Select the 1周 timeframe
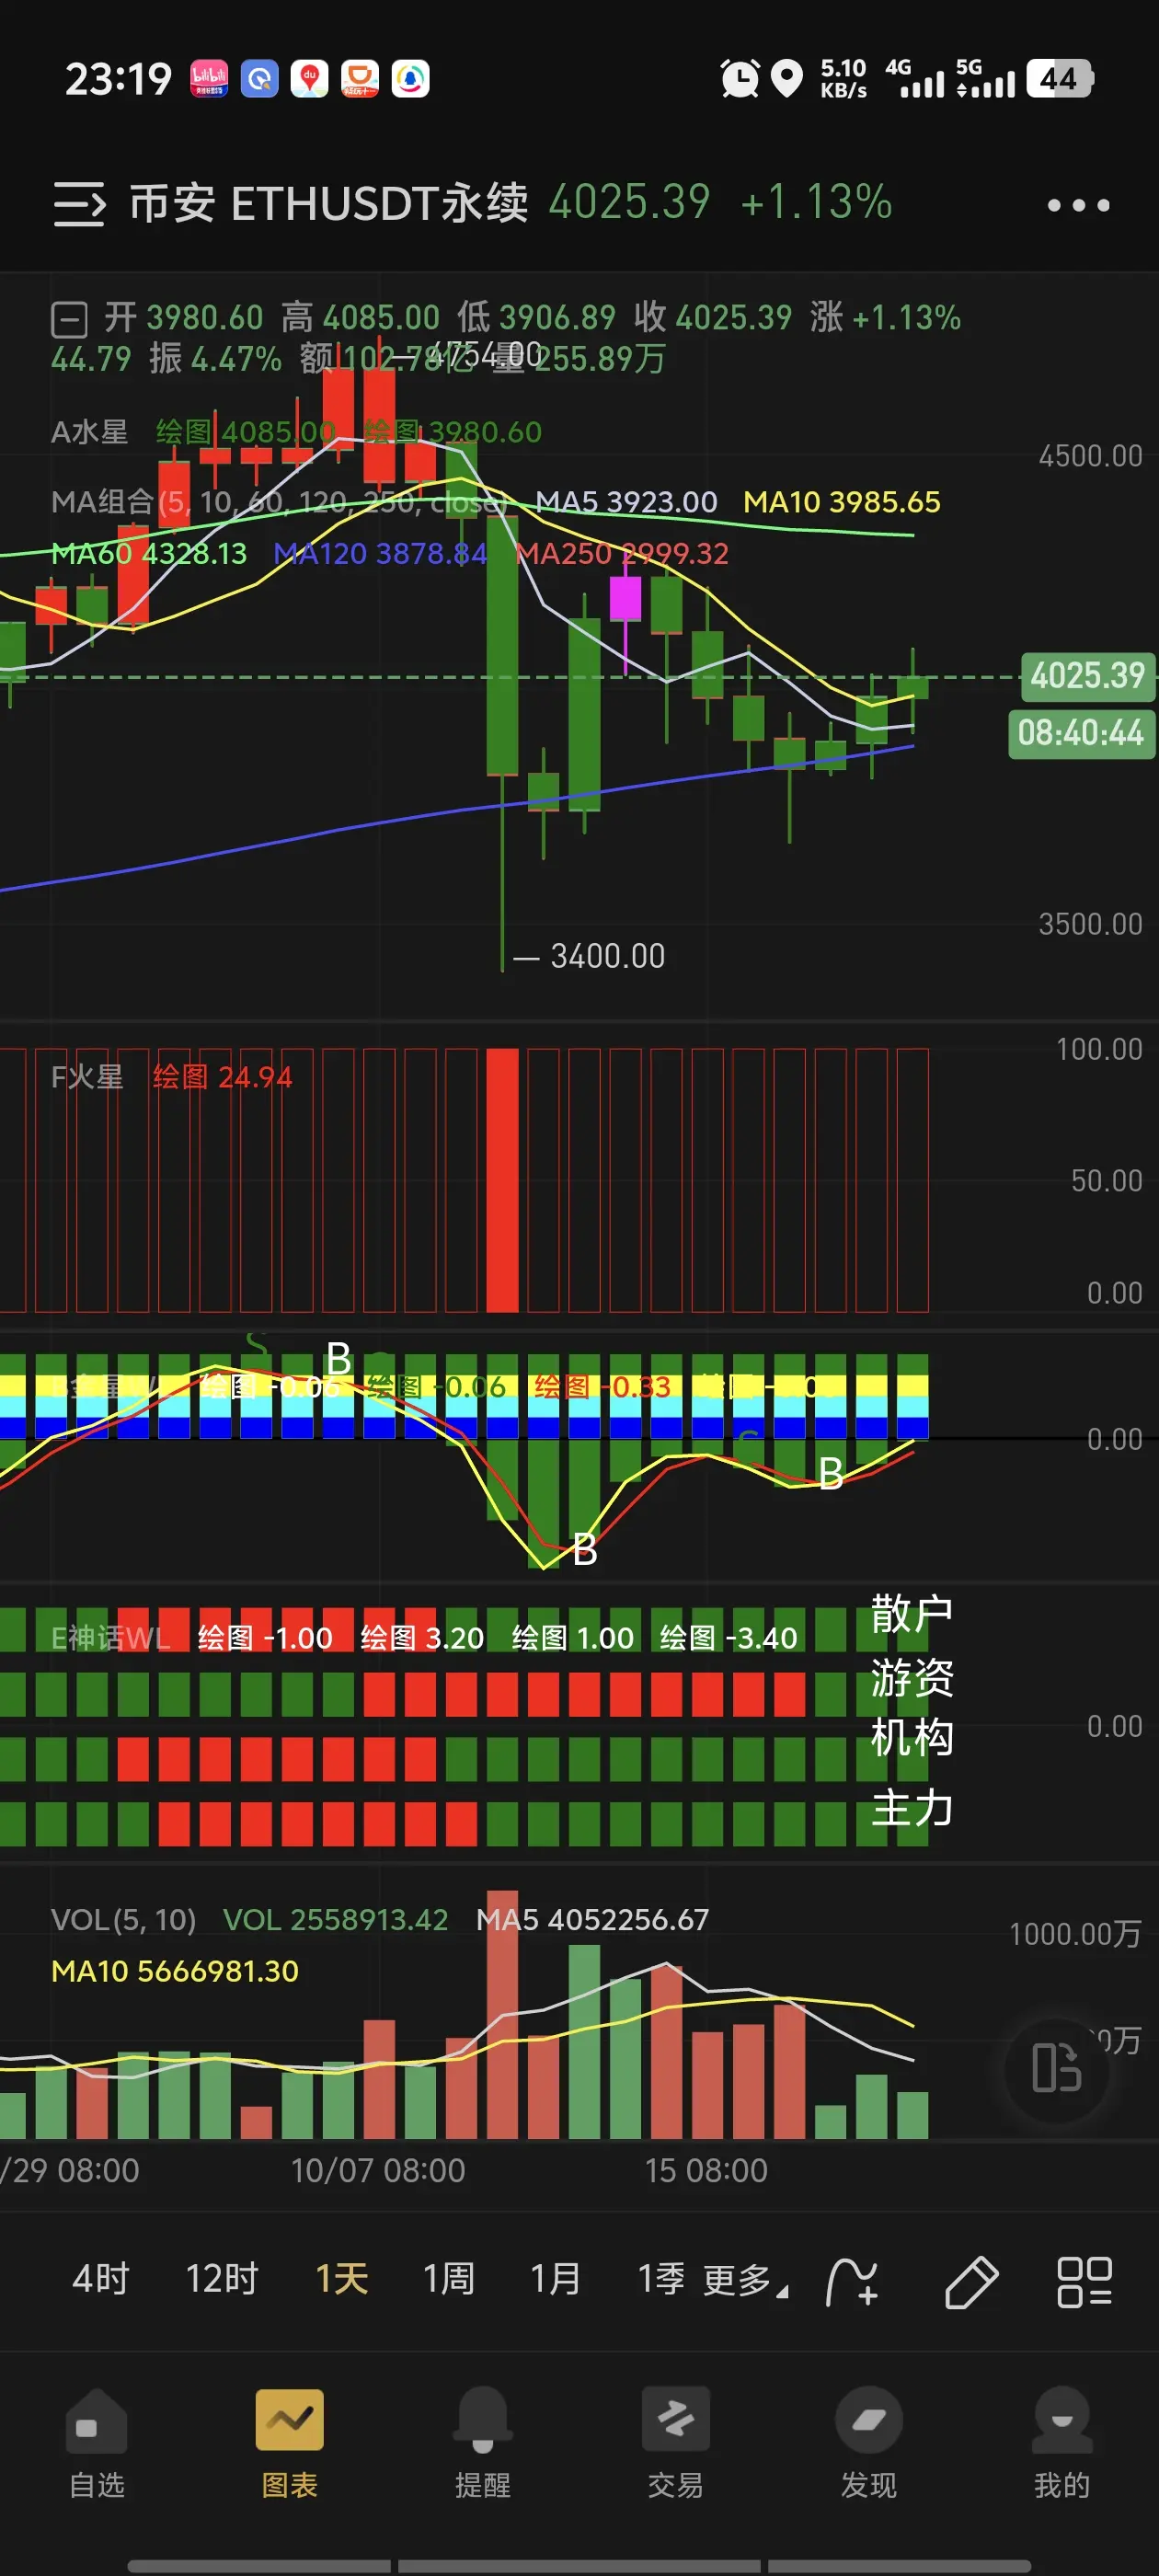This screenshot has width=1159, height=2576. coord(448,2279)
